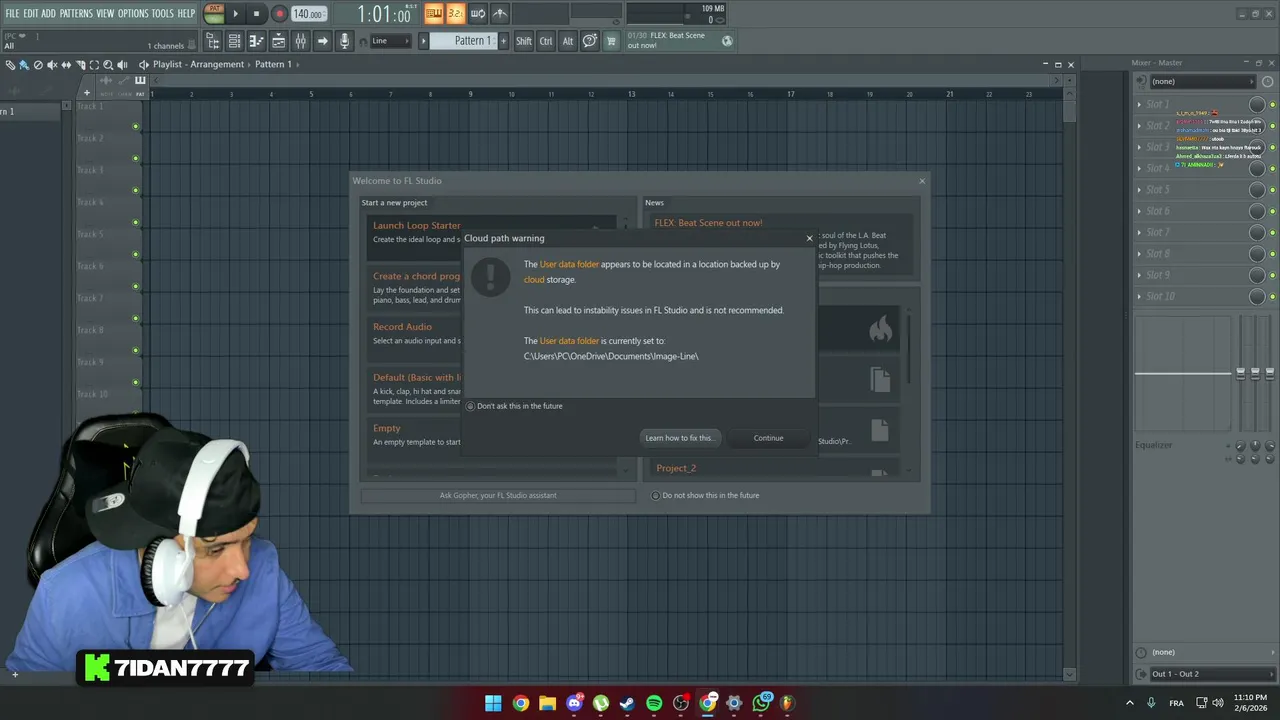
Task: Toggle the mute light on Track 8
Action: click(136, 350)
